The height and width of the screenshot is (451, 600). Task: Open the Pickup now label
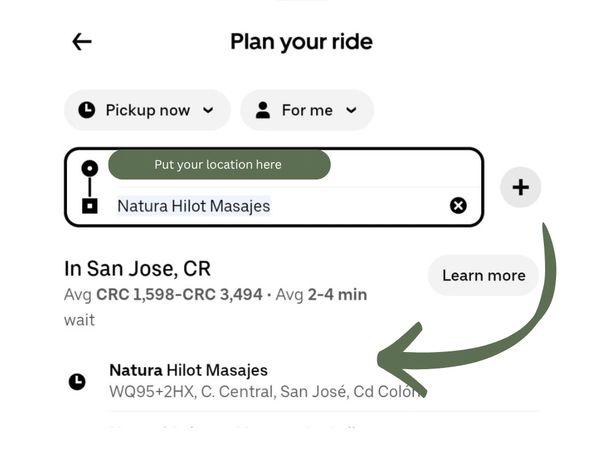pos(147,110)
